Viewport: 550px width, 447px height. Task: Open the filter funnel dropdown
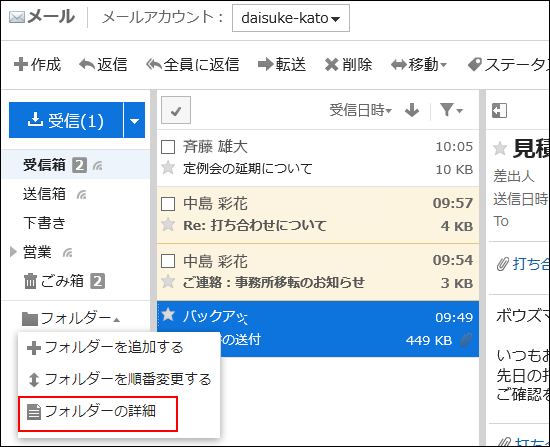pyautogui.click(x=451, y=110)
